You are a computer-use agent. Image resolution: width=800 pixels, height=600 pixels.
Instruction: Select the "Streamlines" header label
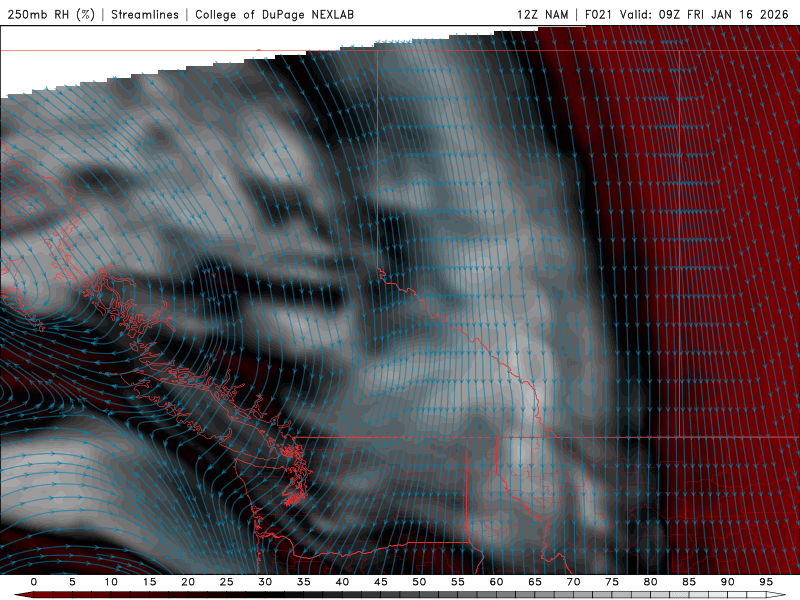point(145,14)
